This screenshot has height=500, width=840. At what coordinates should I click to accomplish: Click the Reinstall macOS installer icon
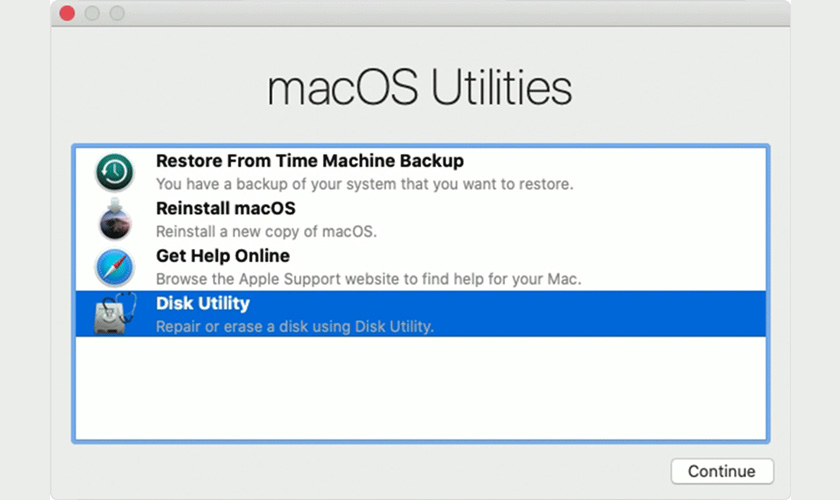[115, 219]
